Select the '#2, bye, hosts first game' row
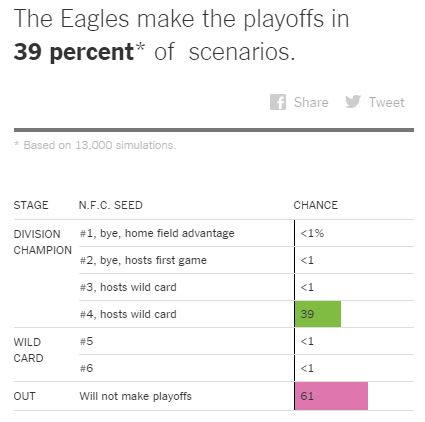Viewport: 425px width, 422px height. coord(247,260)
